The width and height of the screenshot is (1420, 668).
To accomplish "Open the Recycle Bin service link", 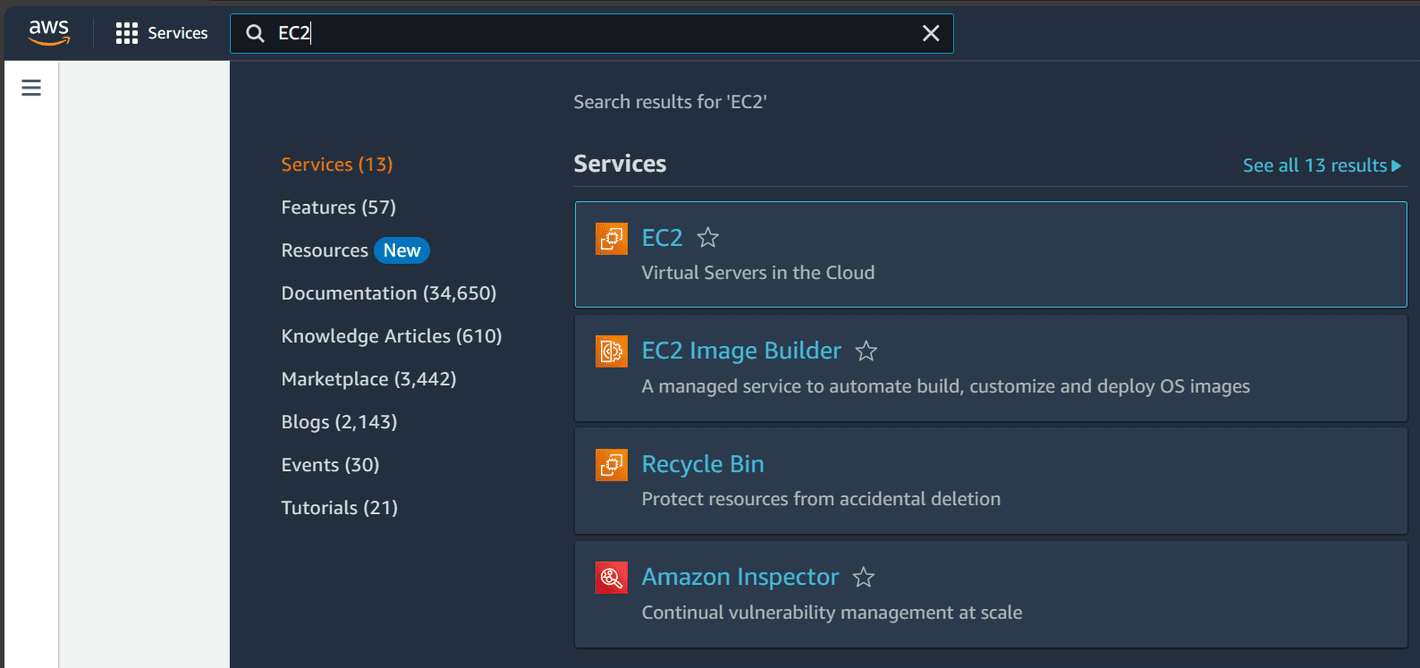I will pyautogui.click(x=702, y=464).
